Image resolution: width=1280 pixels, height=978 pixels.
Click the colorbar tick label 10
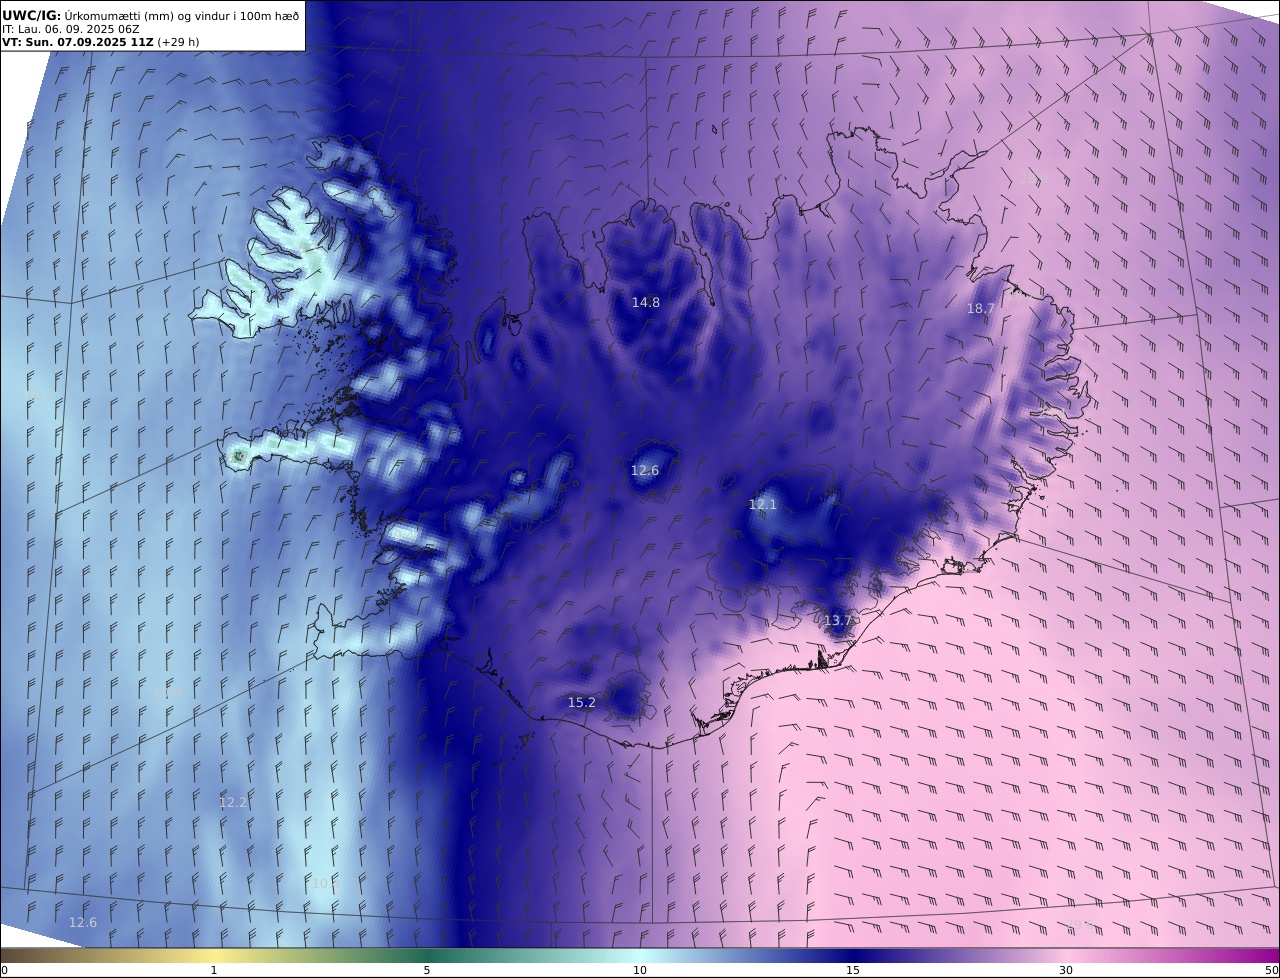pyautogui.click(x=640, y=970)
